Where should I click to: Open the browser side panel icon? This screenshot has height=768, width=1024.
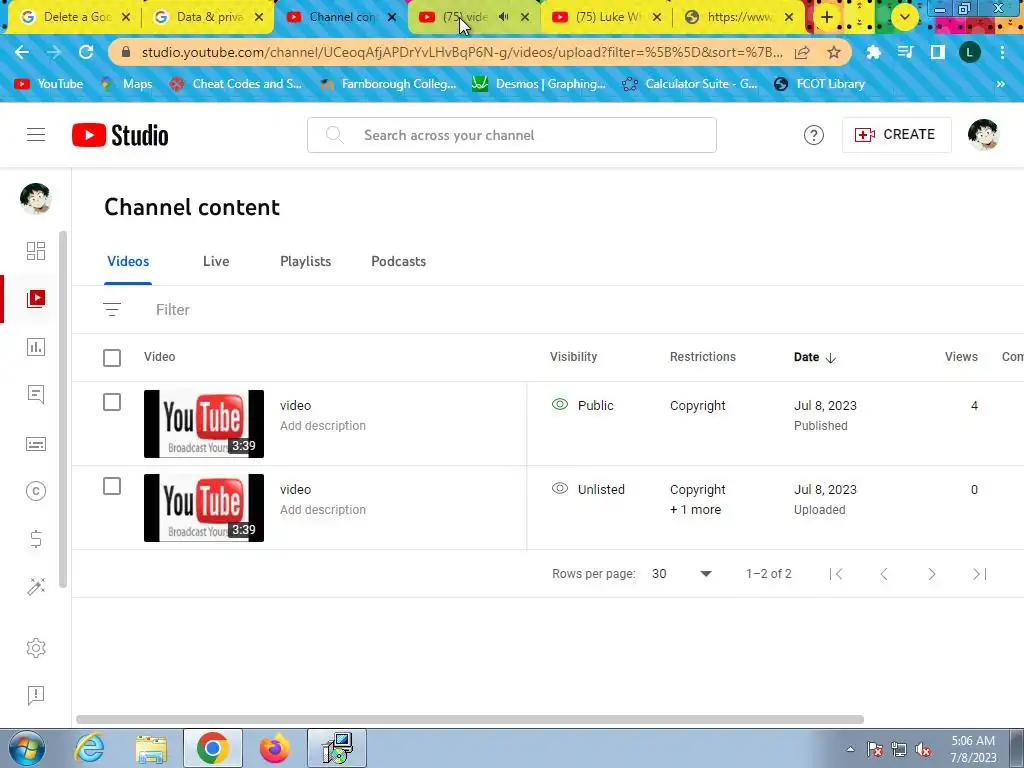(x=938, y=52)
